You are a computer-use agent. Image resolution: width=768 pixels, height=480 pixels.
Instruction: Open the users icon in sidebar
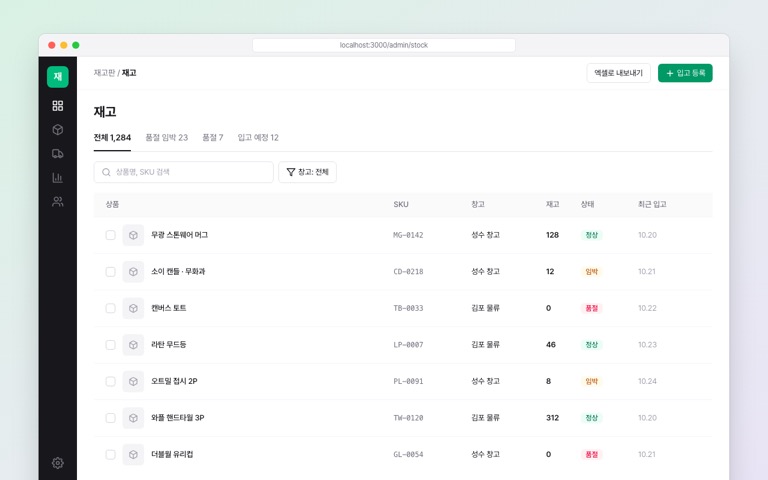(58, 201)
